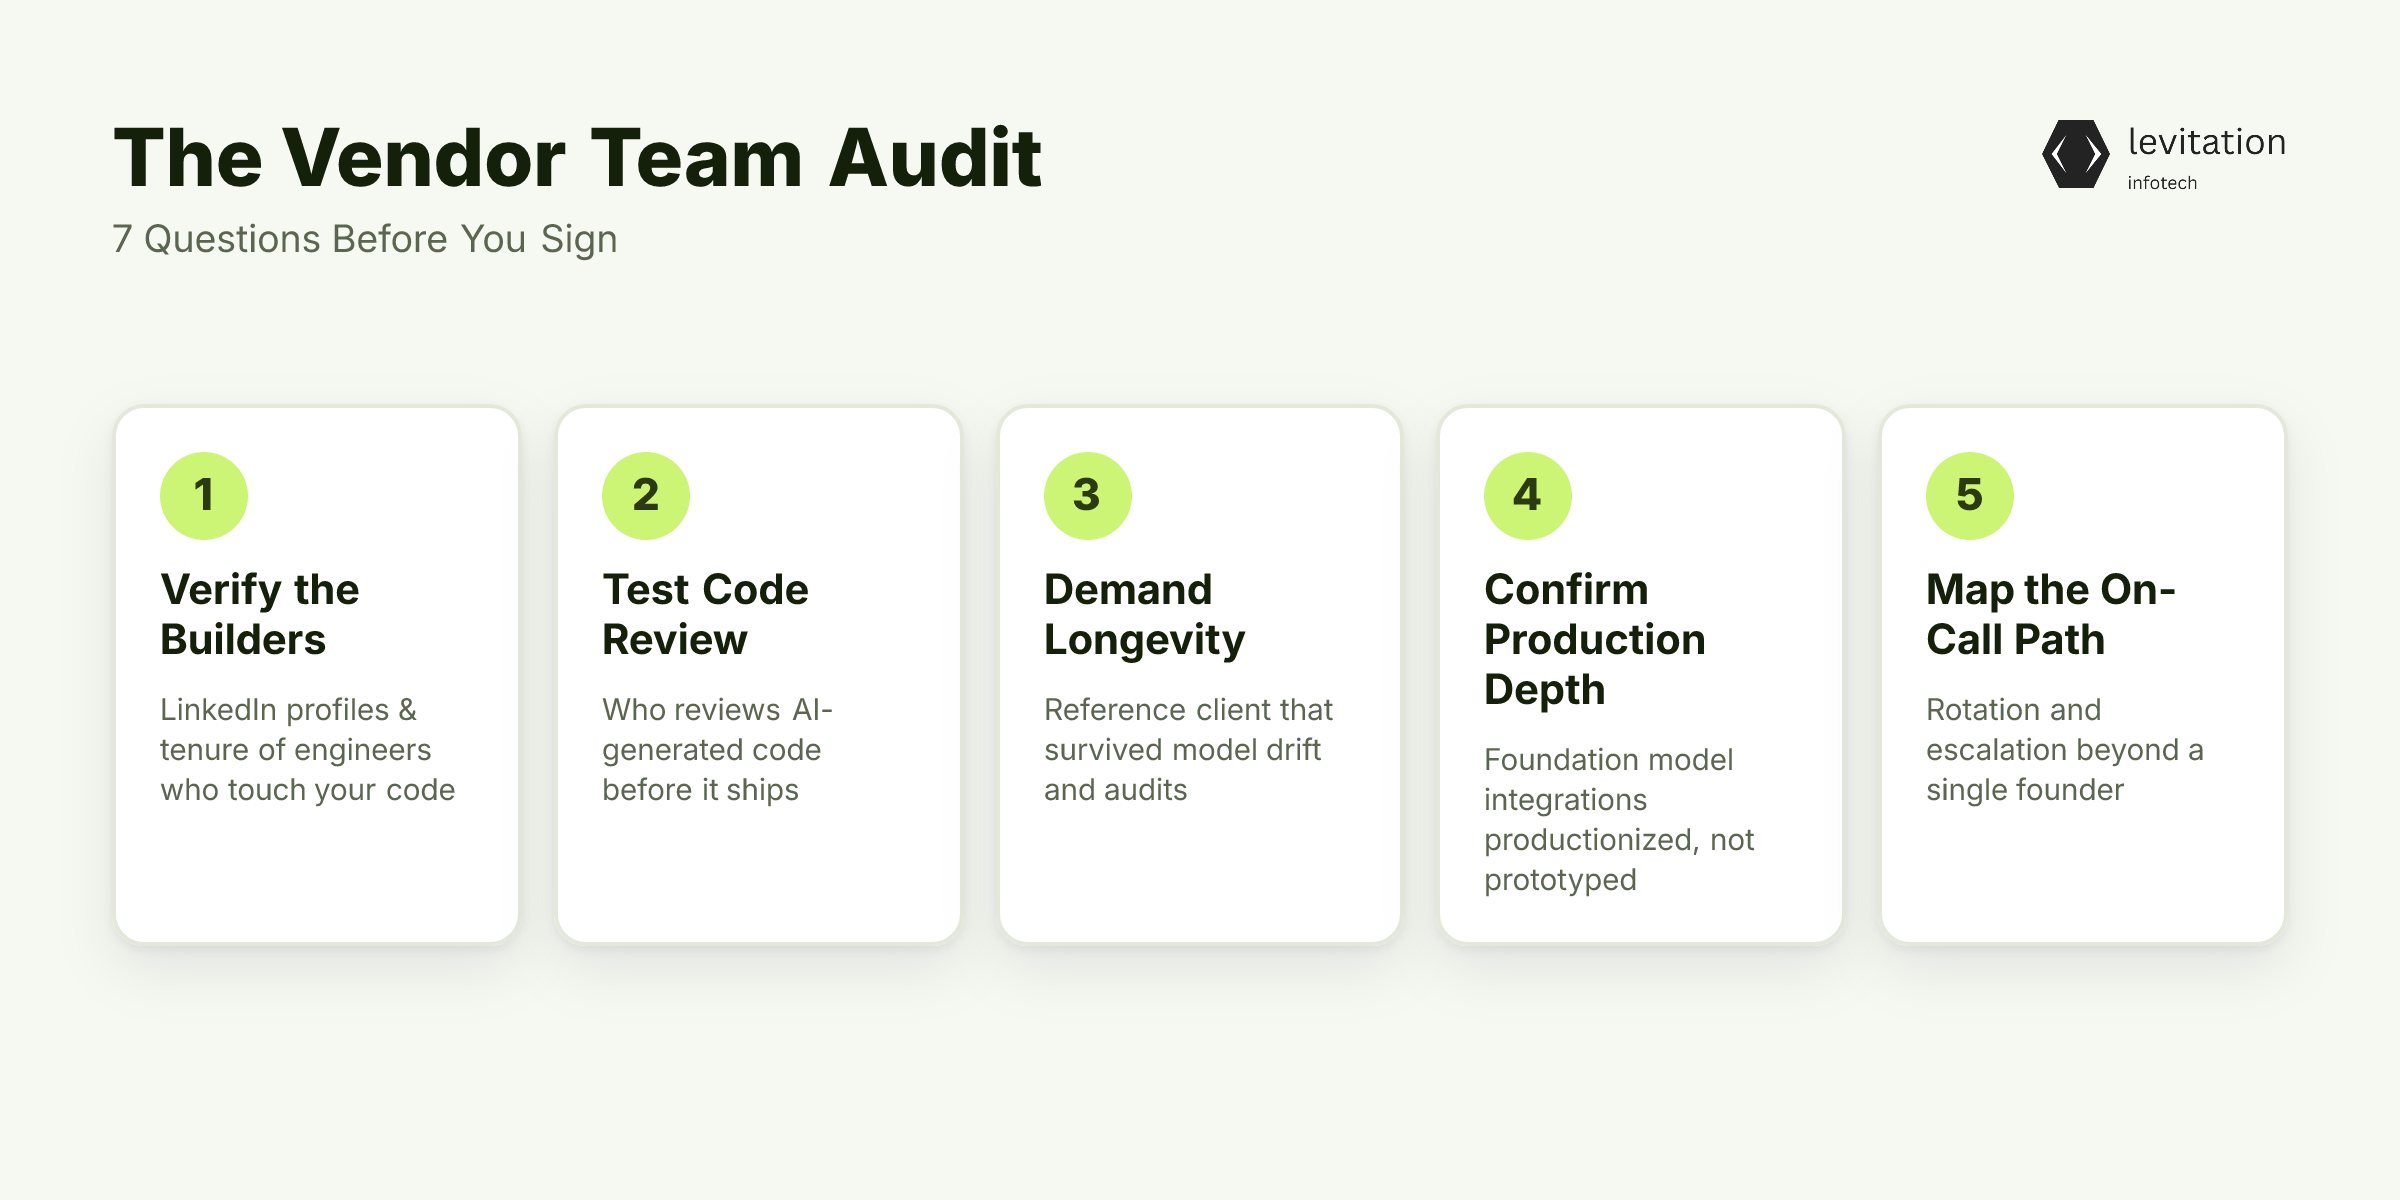Viewport: 2400px width, 1200px height.
Task: Click the 'Reference client that survived' description
Action: pos(1189,750)
